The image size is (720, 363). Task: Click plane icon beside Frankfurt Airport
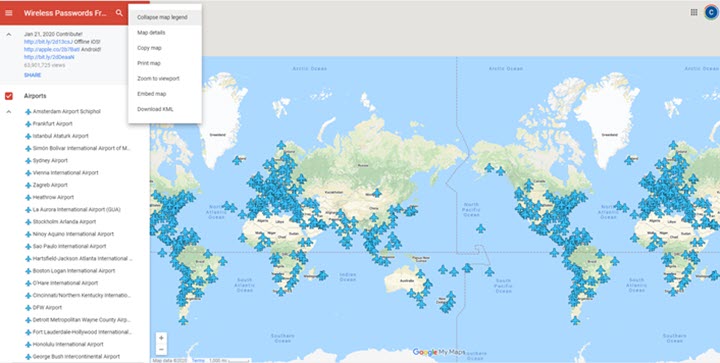(28, 124)
